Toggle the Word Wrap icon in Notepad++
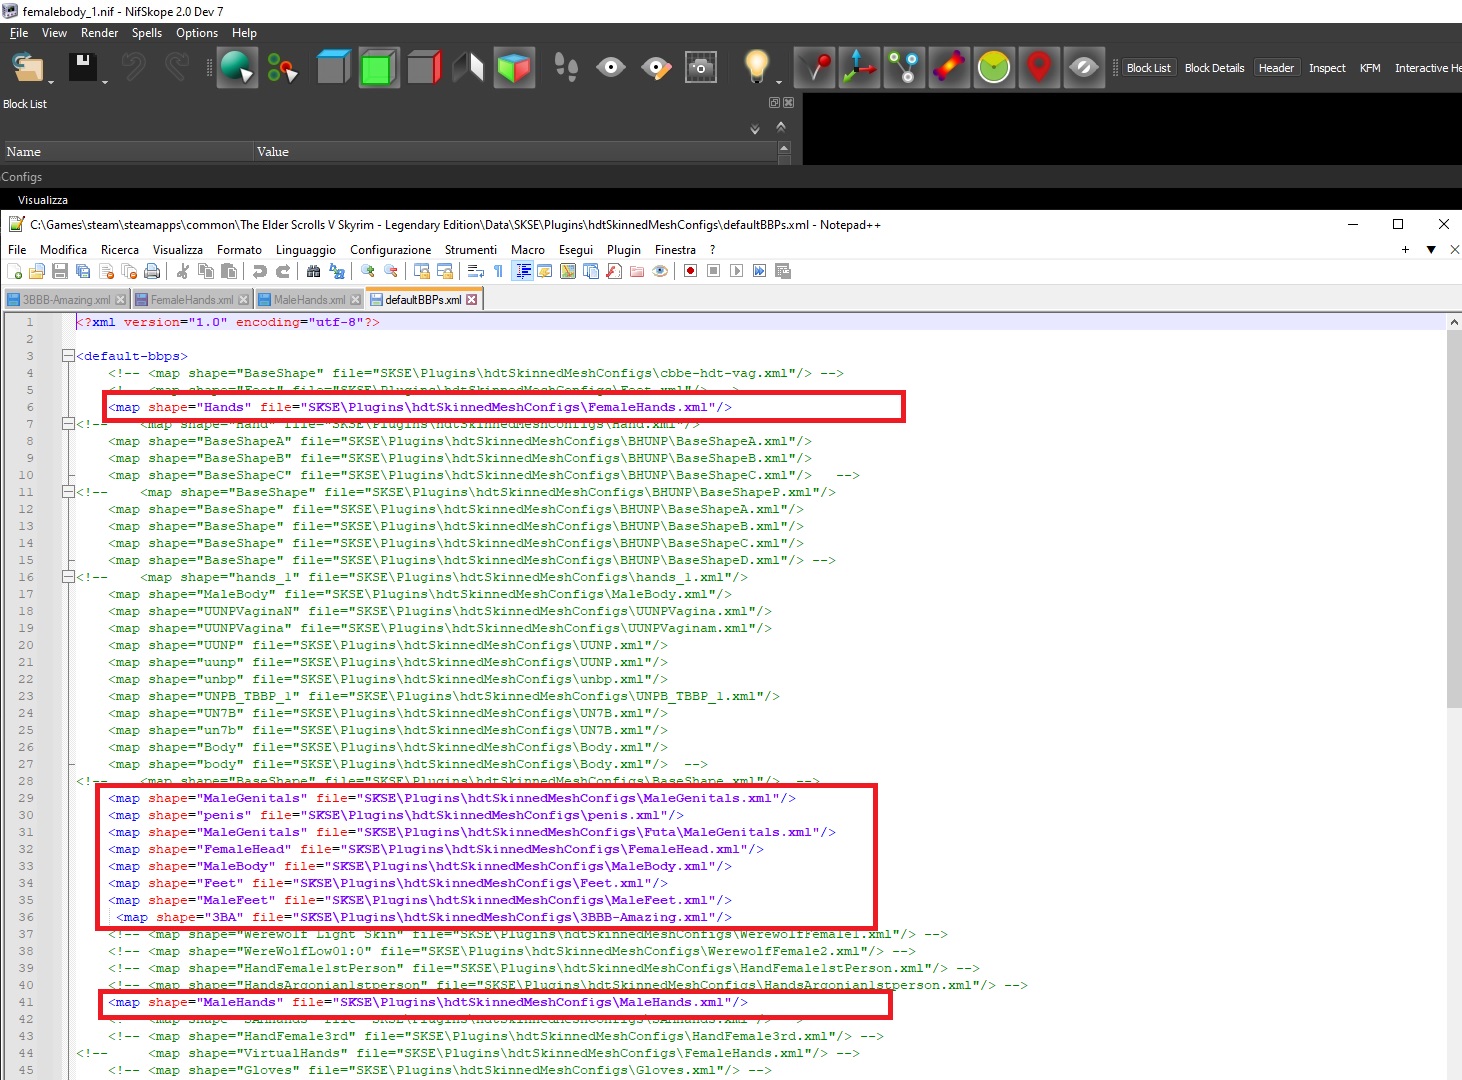Viewport: 1462px width, 1080px height. tap(476, 271)
